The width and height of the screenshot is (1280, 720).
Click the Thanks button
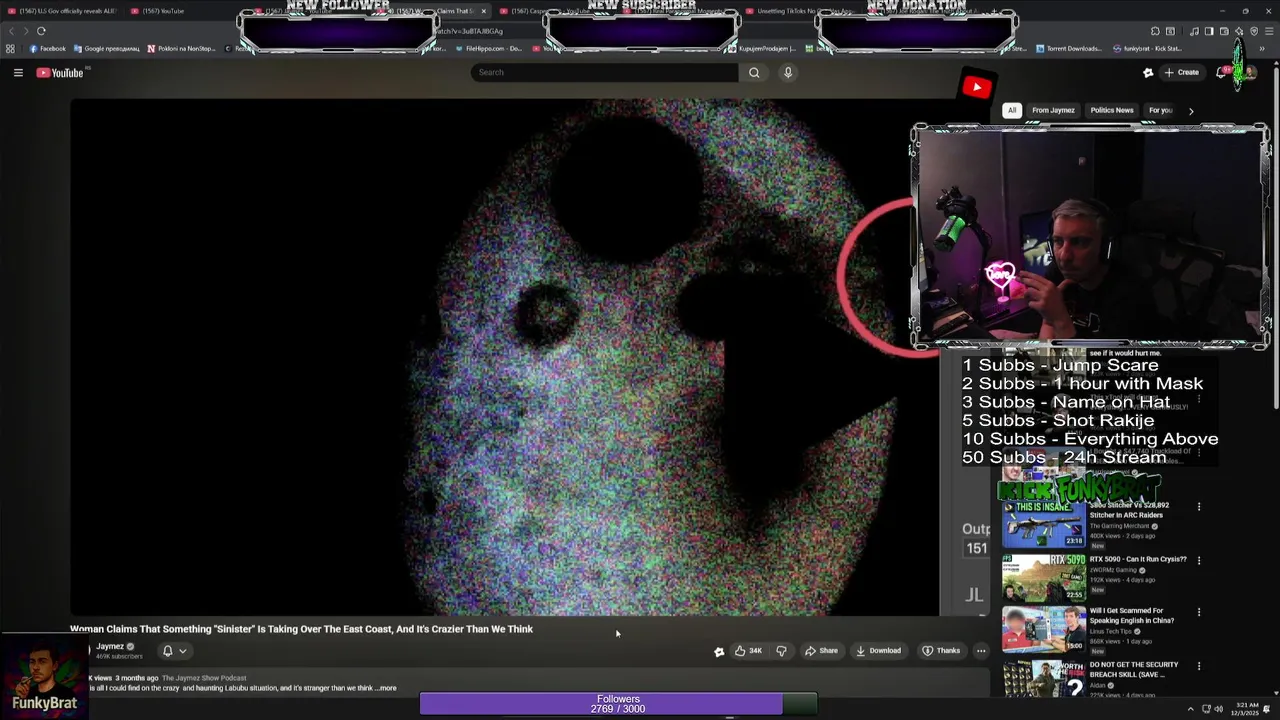click(x=940, y=651)
